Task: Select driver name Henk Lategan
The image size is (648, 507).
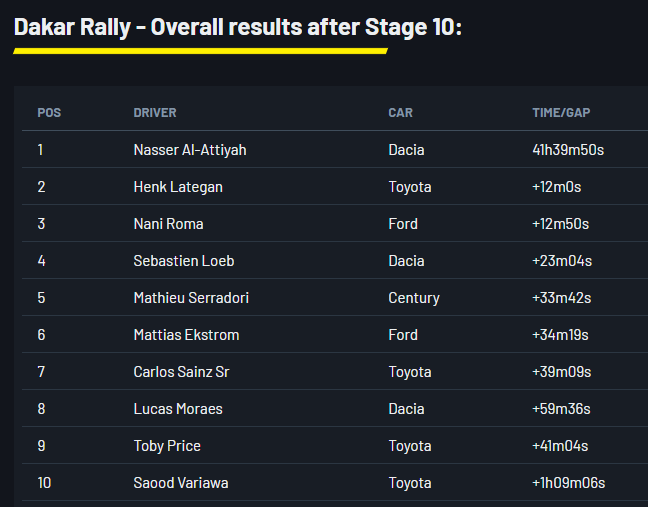Action: click(x=178, y=187)
